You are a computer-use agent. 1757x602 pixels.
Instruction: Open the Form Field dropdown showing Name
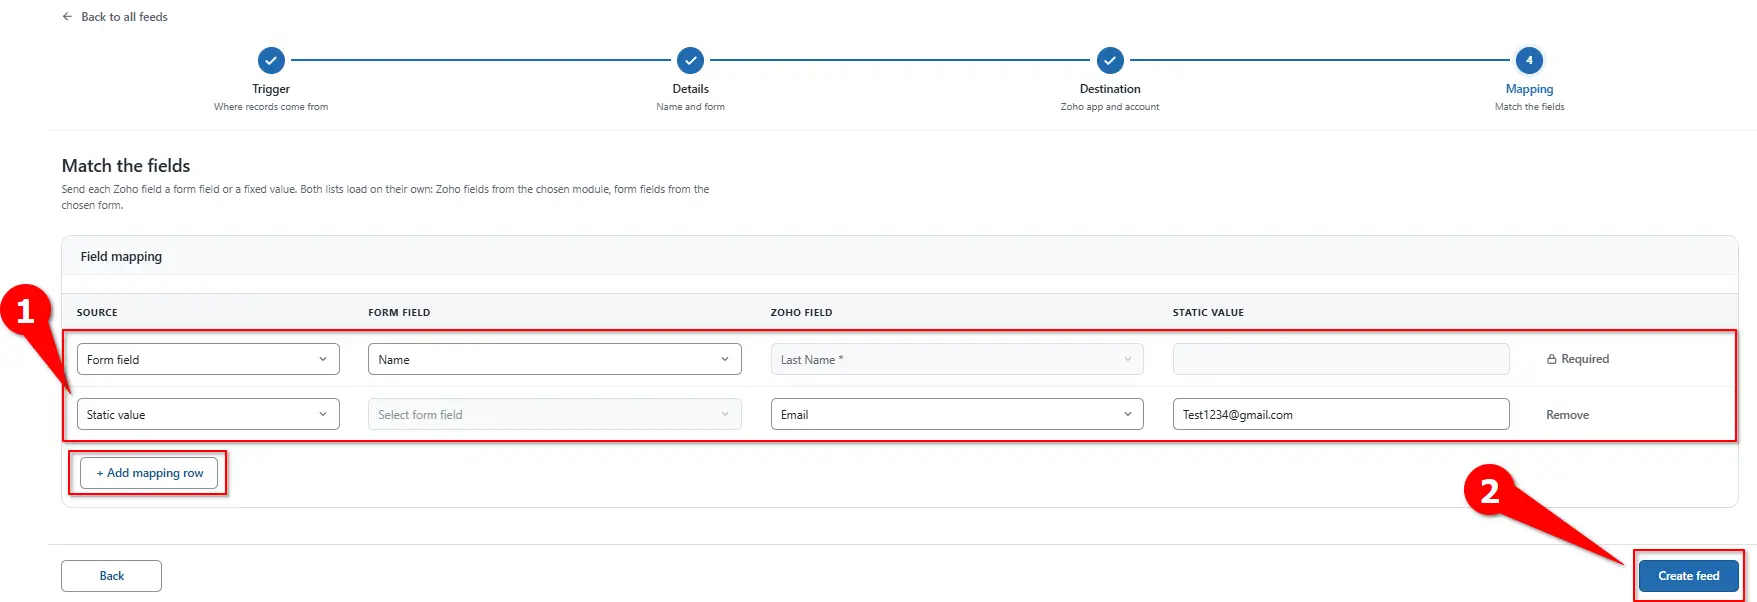click(555, 359)
